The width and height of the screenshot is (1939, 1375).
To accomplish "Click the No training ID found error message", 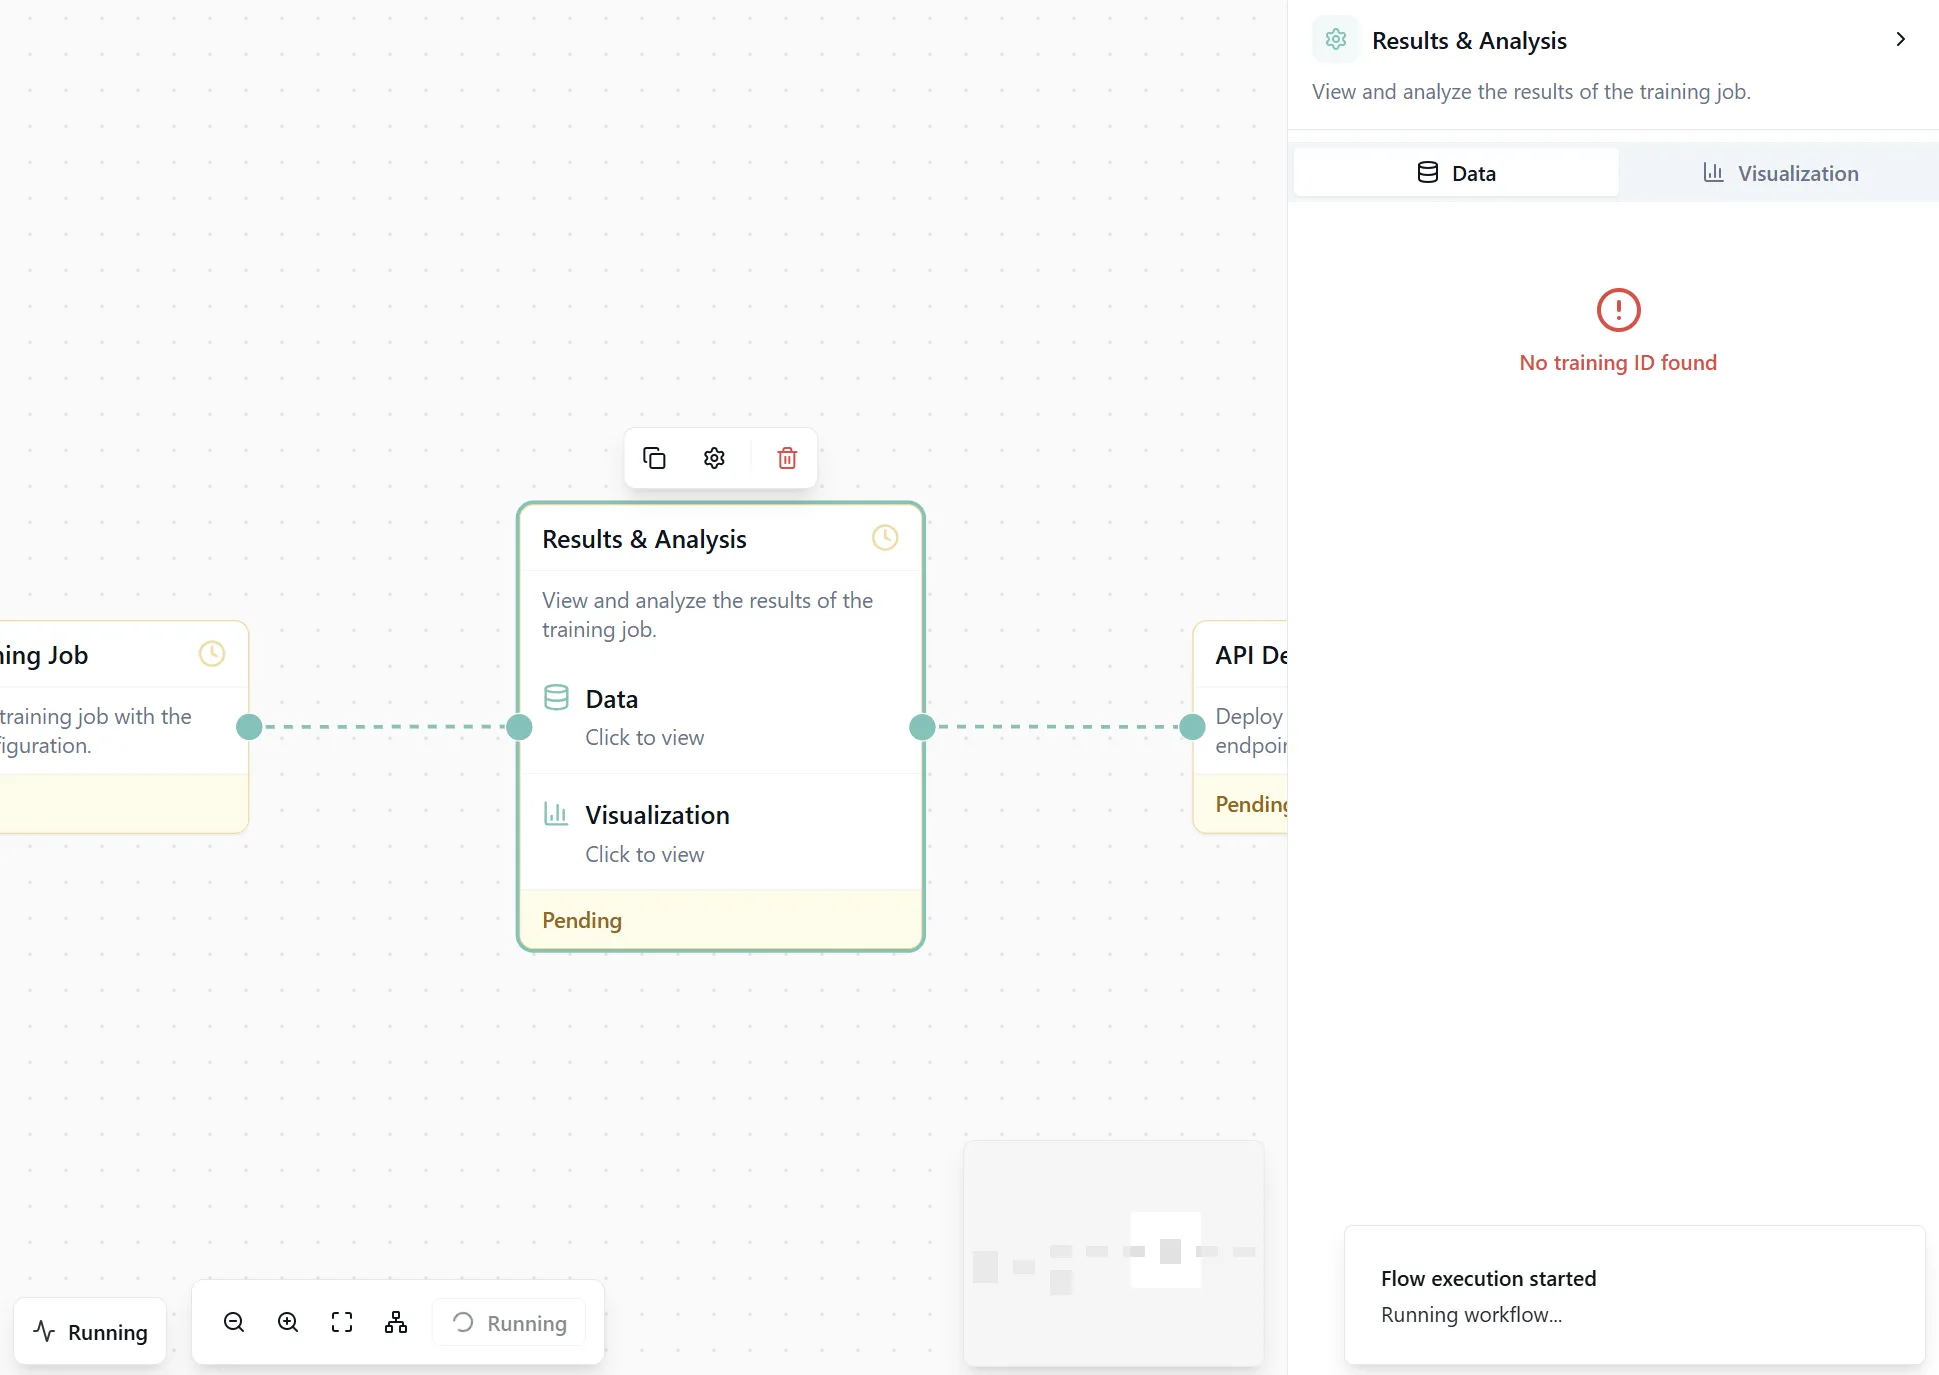I will click(x=1617, y=362).
